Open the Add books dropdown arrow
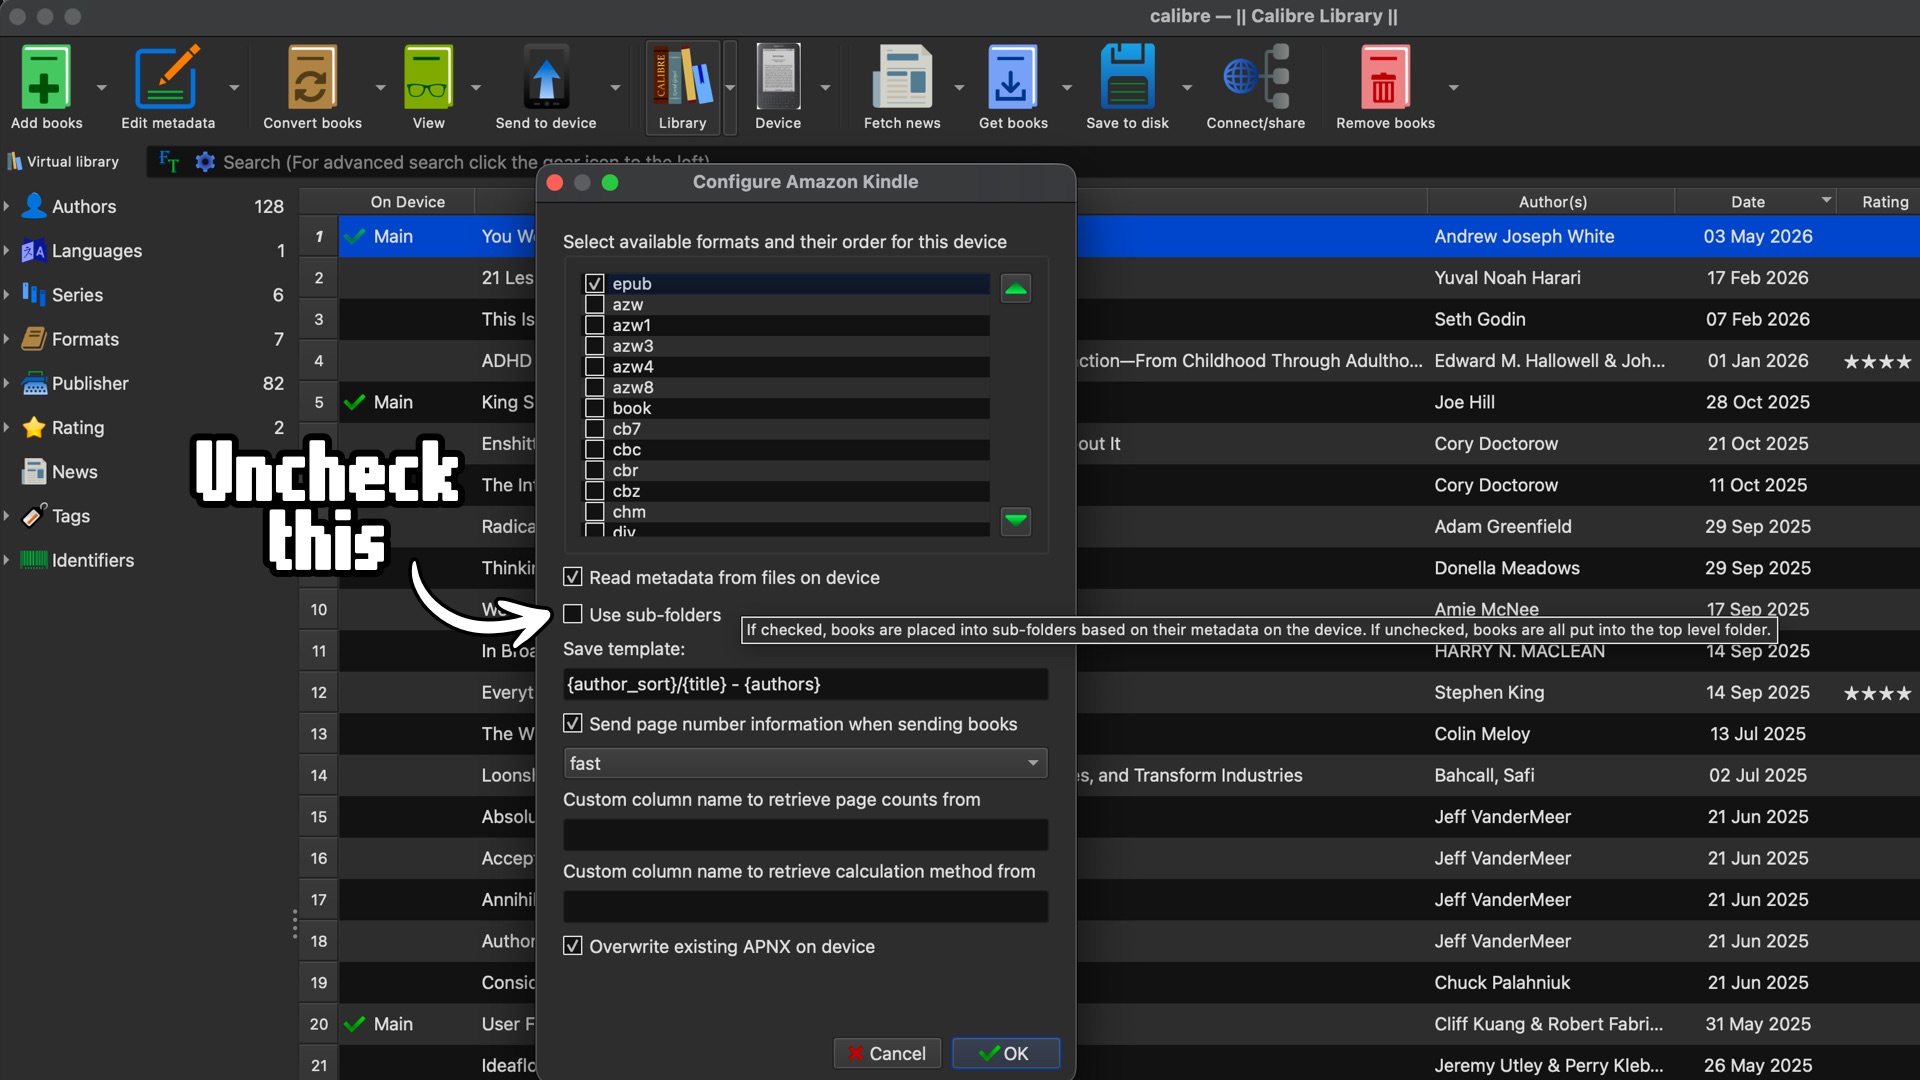 pyautogui.click(x=101, y=88)
